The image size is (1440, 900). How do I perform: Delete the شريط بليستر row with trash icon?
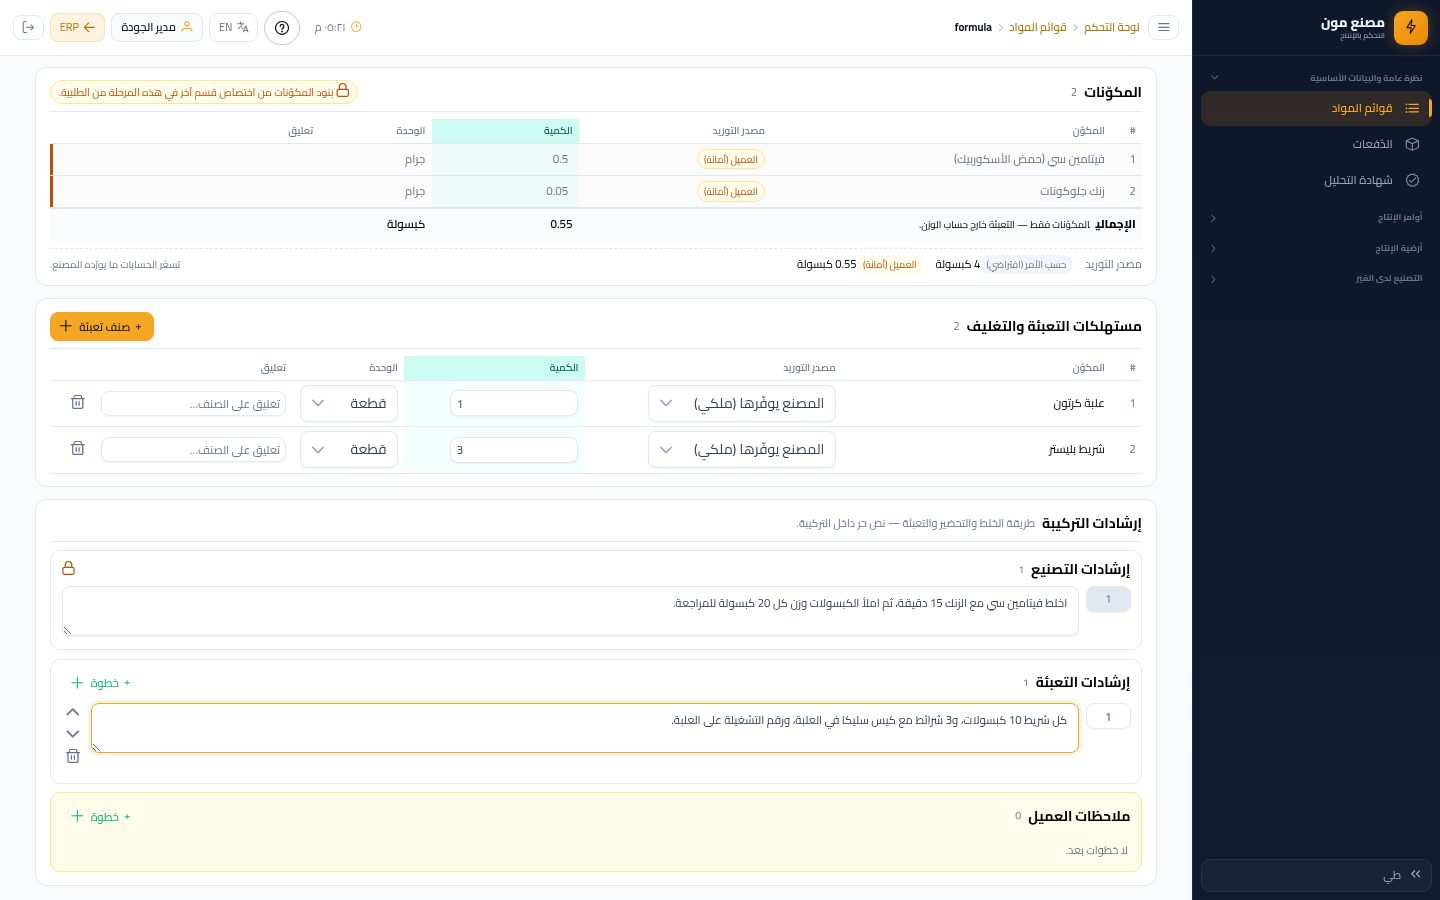tap(78, 448)
